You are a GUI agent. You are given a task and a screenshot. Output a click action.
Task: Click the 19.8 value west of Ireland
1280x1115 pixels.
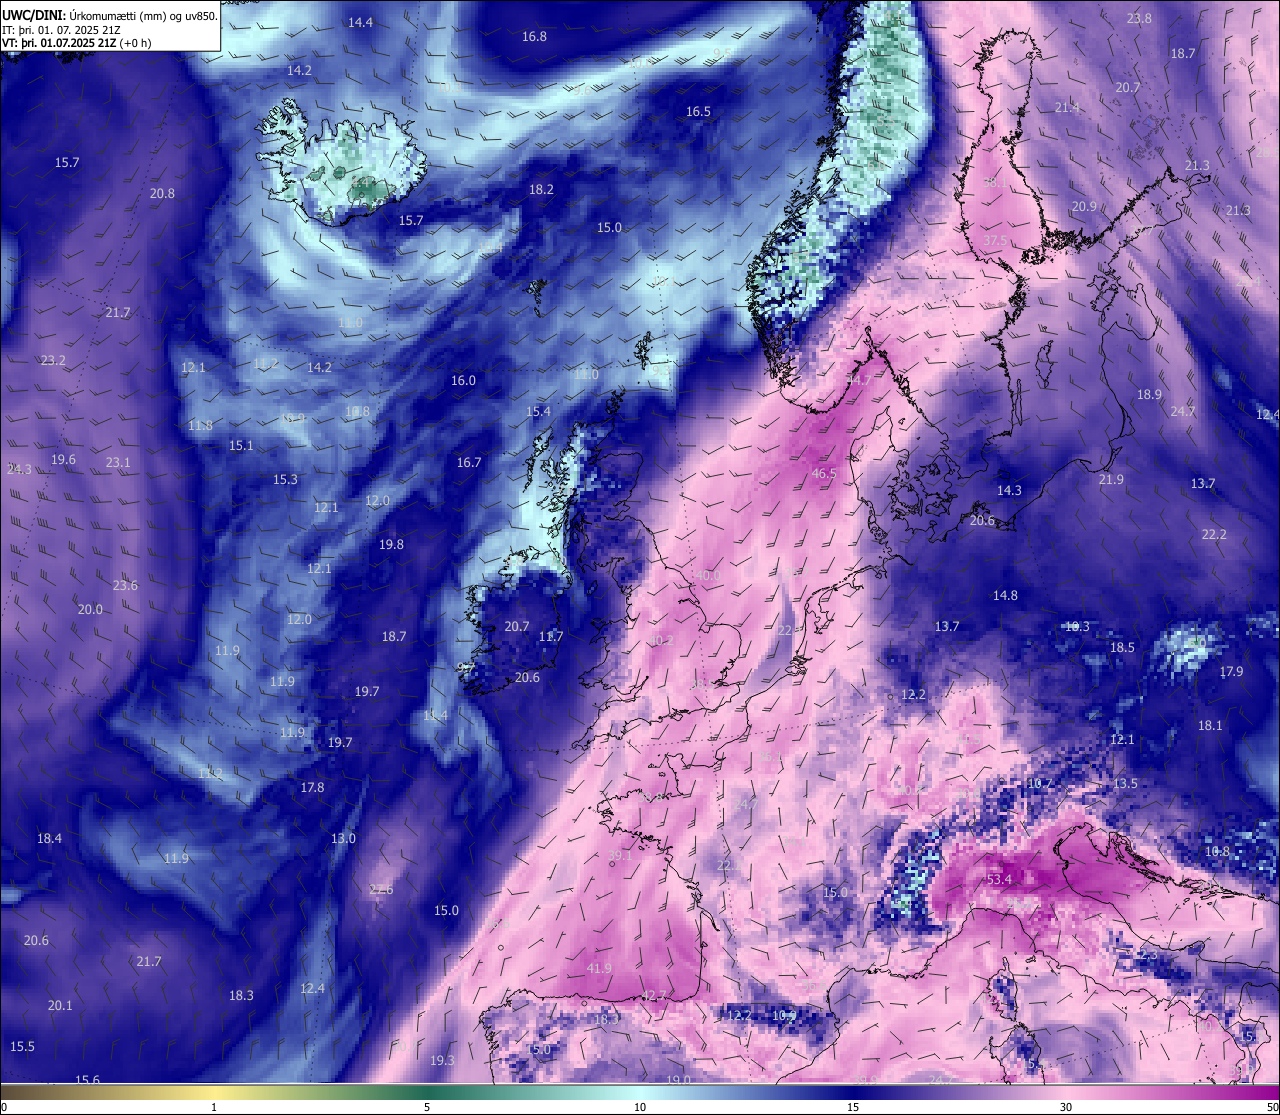point(391,544)
